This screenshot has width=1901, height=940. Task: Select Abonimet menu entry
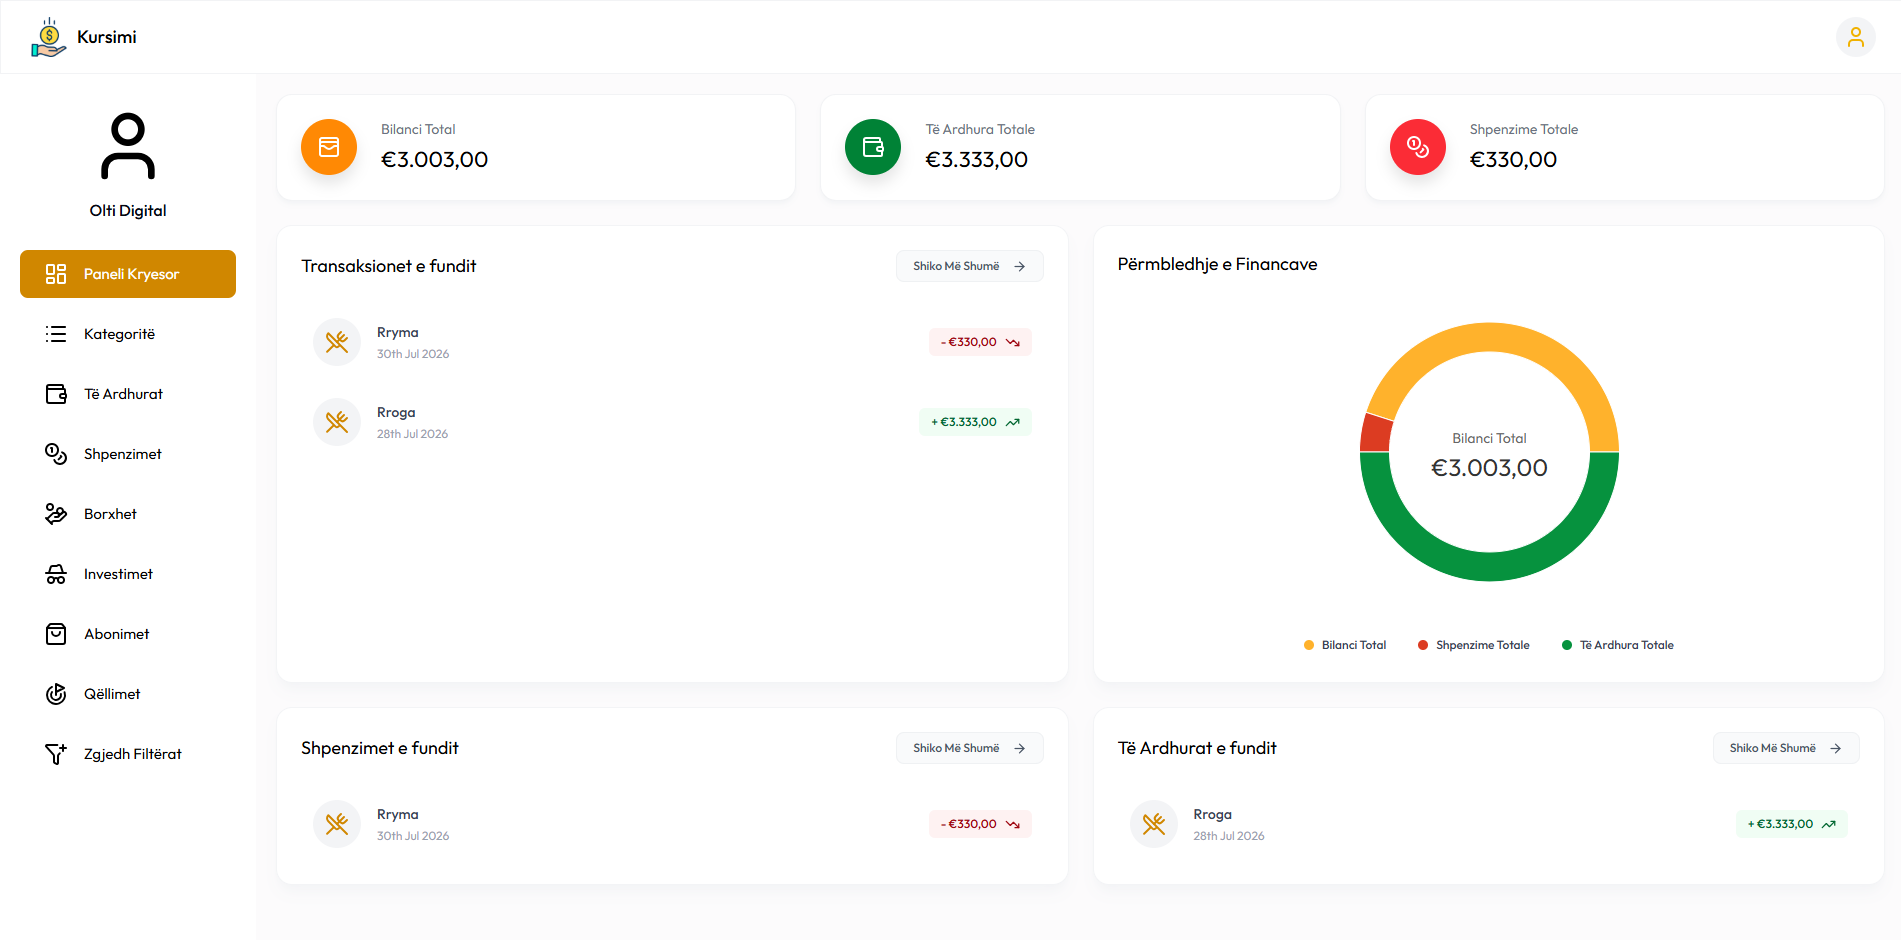click(x=128, y=634)
